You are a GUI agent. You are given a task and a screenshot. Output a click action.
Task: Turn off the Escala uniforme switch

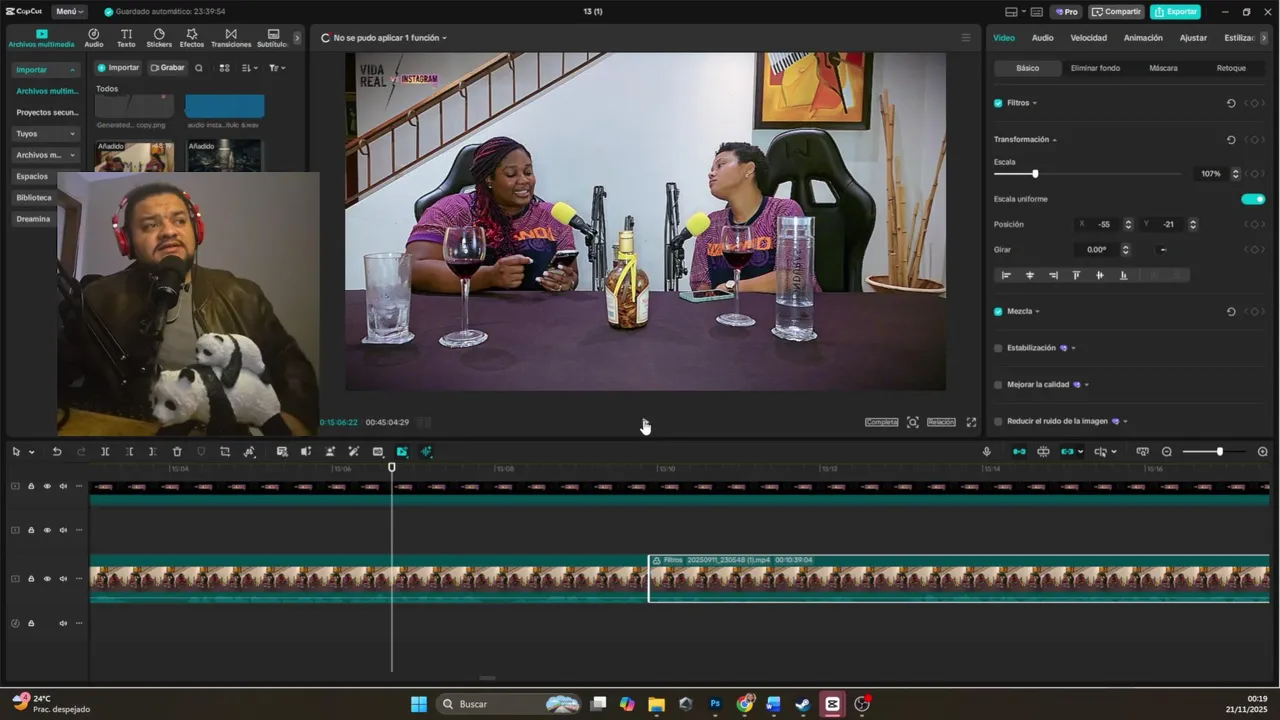click(1253, 199)
